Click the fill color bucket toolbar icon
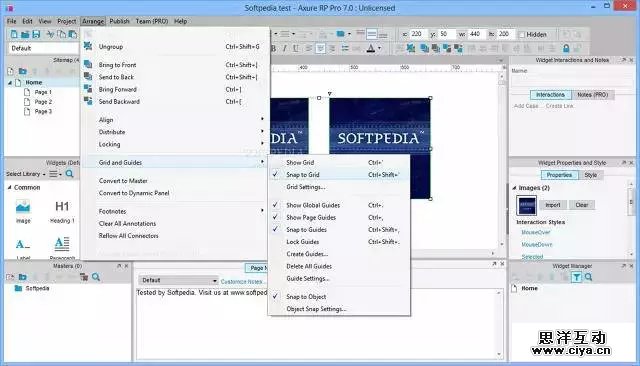Viewport: 640px width, 366px height. point(340,34)
